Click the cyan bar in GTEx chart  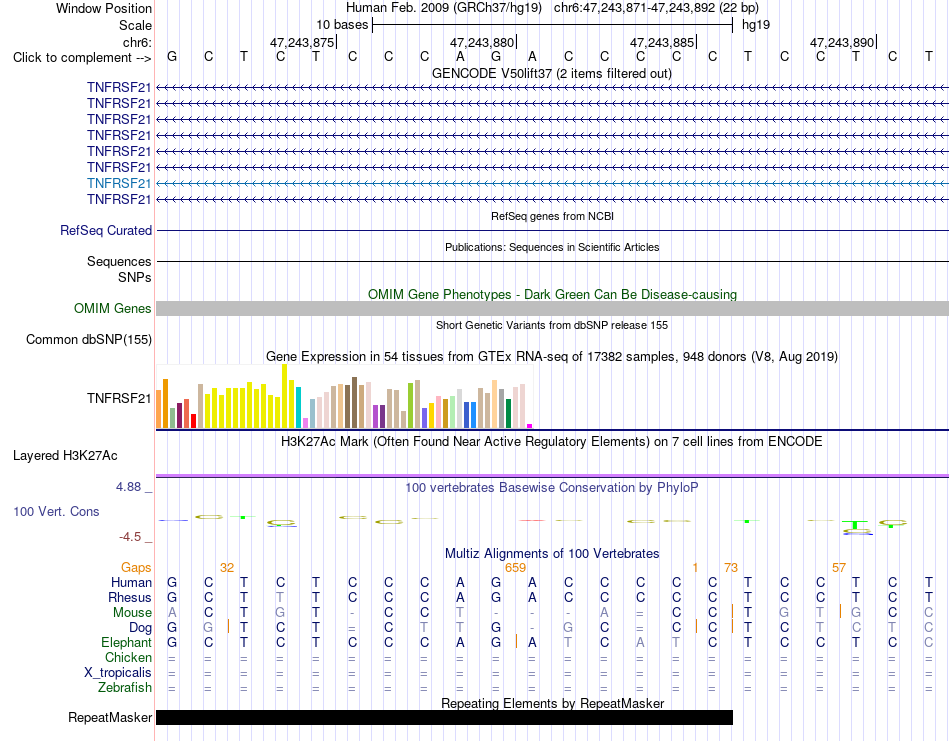coord(298,407)
